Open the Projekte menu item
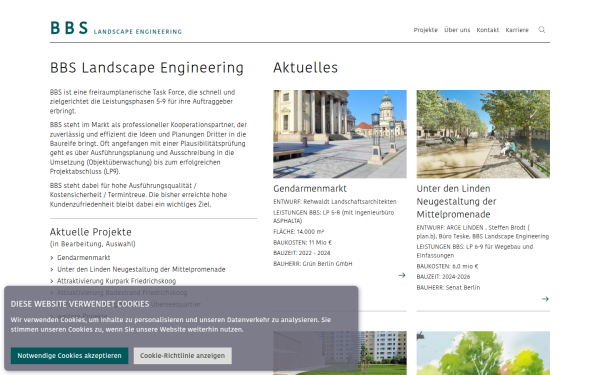The width and height of the screenshot is (600, 375). pyautogui.click(x=425, y=30)
